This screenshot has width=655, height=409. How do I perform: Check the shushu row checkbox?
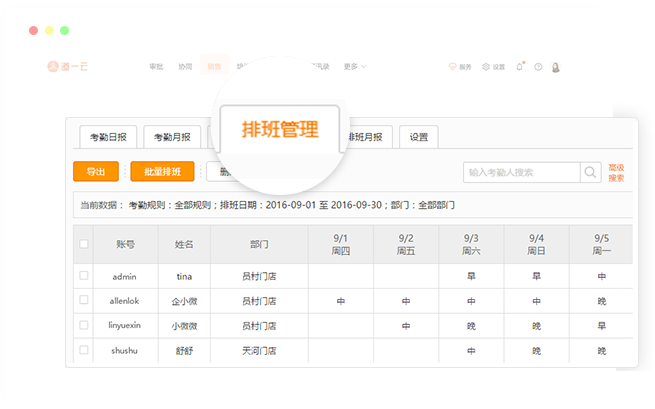tap(84, 350)
